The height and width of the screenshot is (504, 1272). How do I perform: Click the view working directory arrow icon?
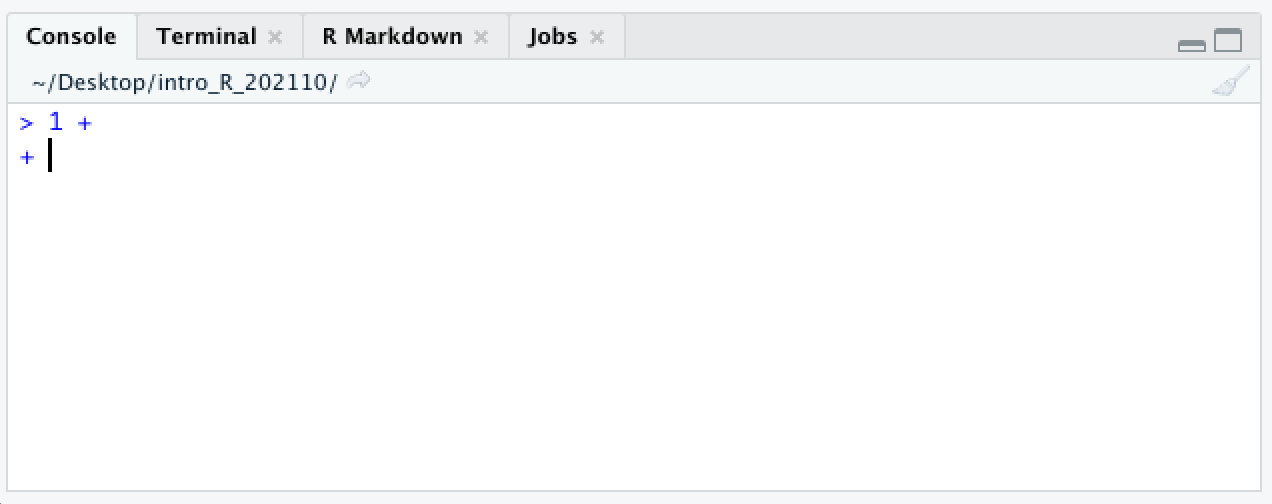pyautogui.click(x=359, y=81)
